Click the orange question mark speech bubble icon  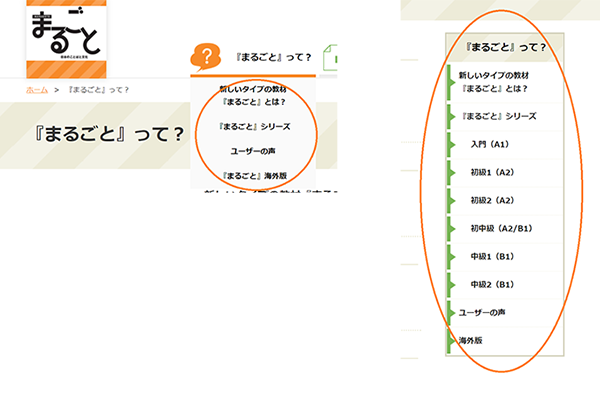206,57
